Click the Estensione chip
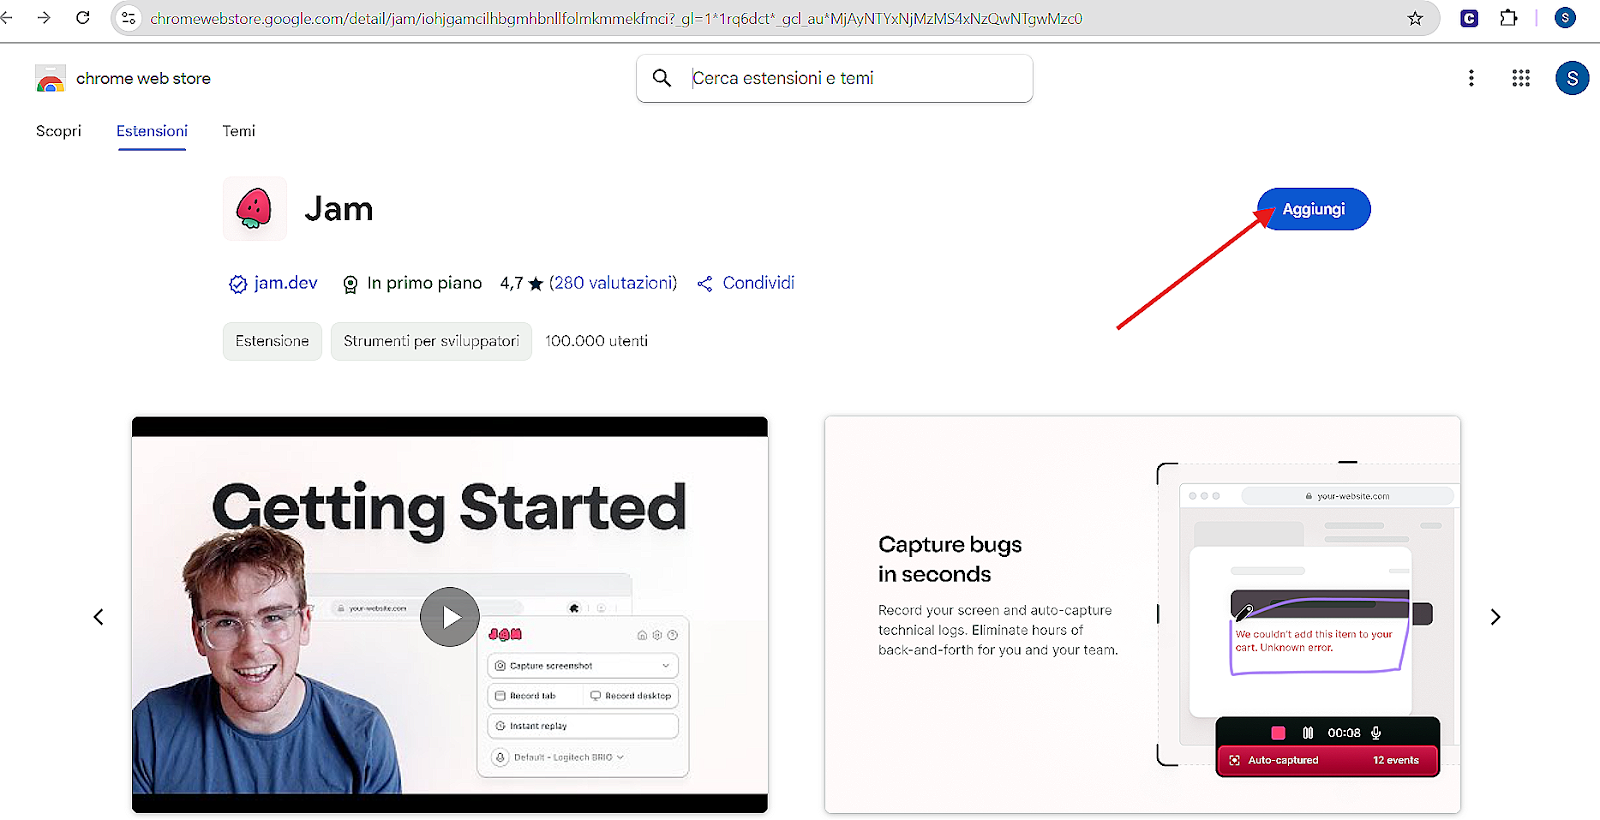Screen dimensions: 1600x820 pyautogui.click(x=272, y=341)
